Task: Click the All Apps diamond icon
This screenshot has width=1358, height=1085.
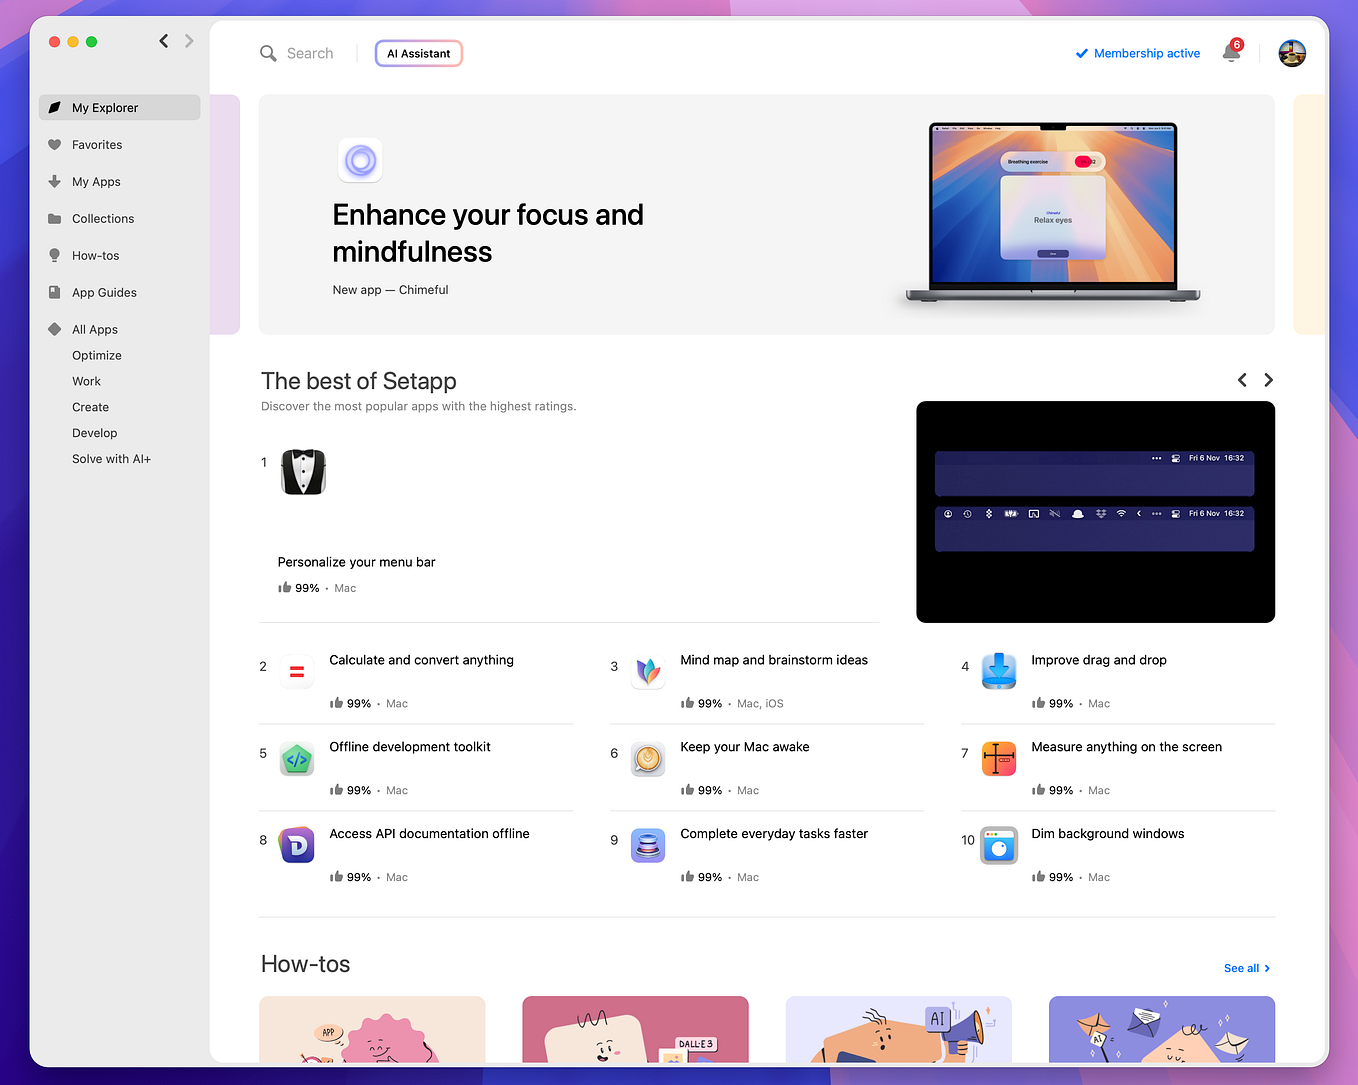Action: [x=55, y=330]
